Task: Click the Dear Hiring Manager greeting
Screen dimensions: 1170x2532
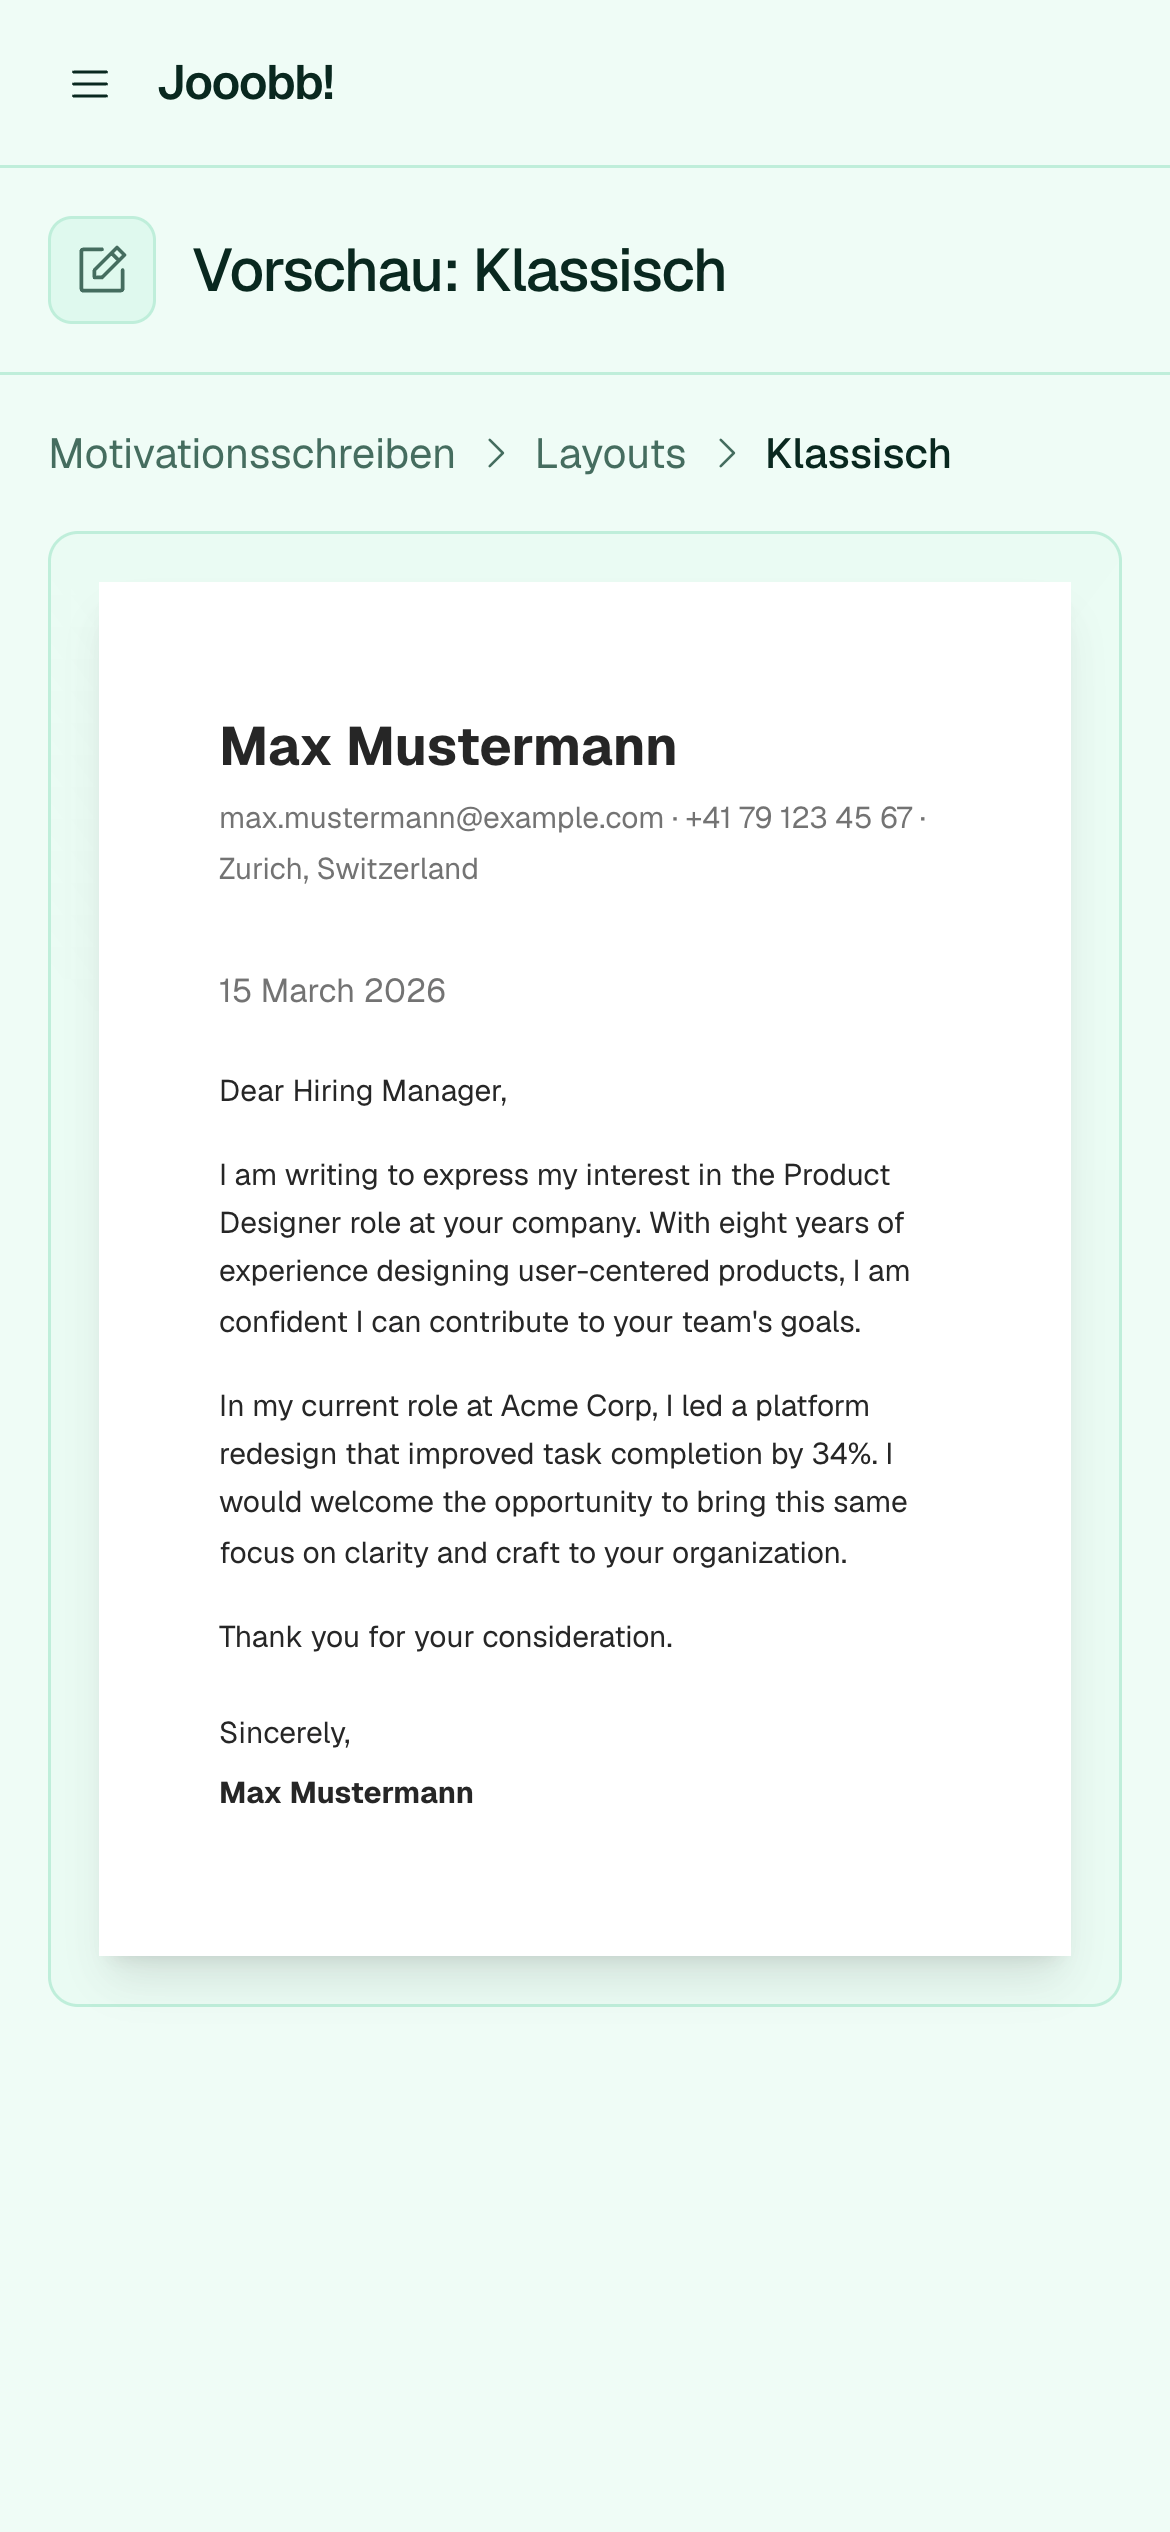Action: [x=363, y=1091]
